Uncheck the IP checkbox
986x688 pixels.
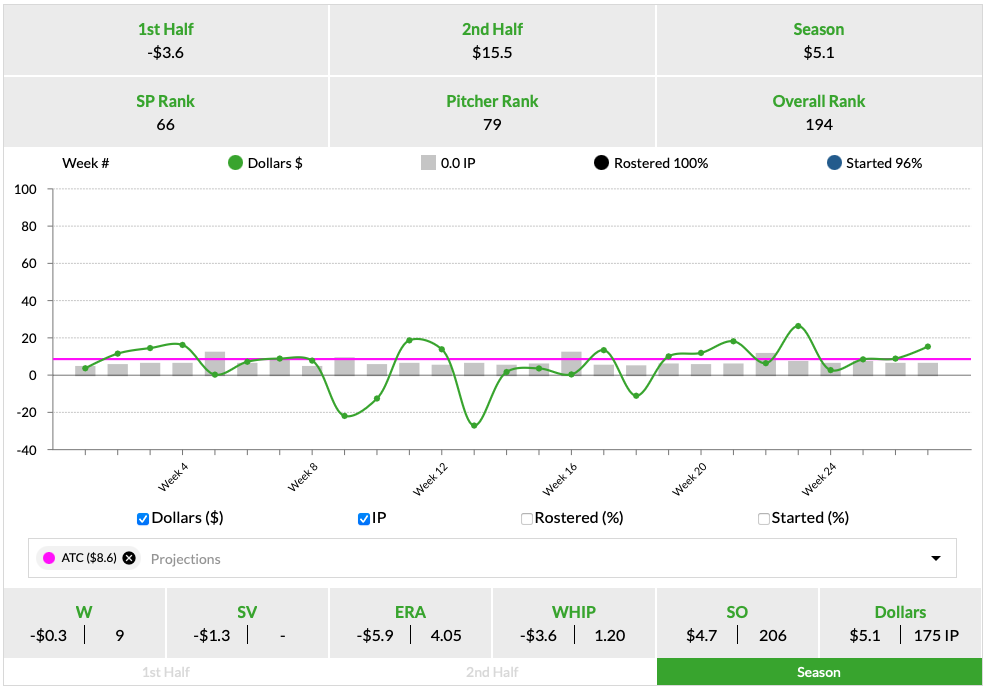364,519
